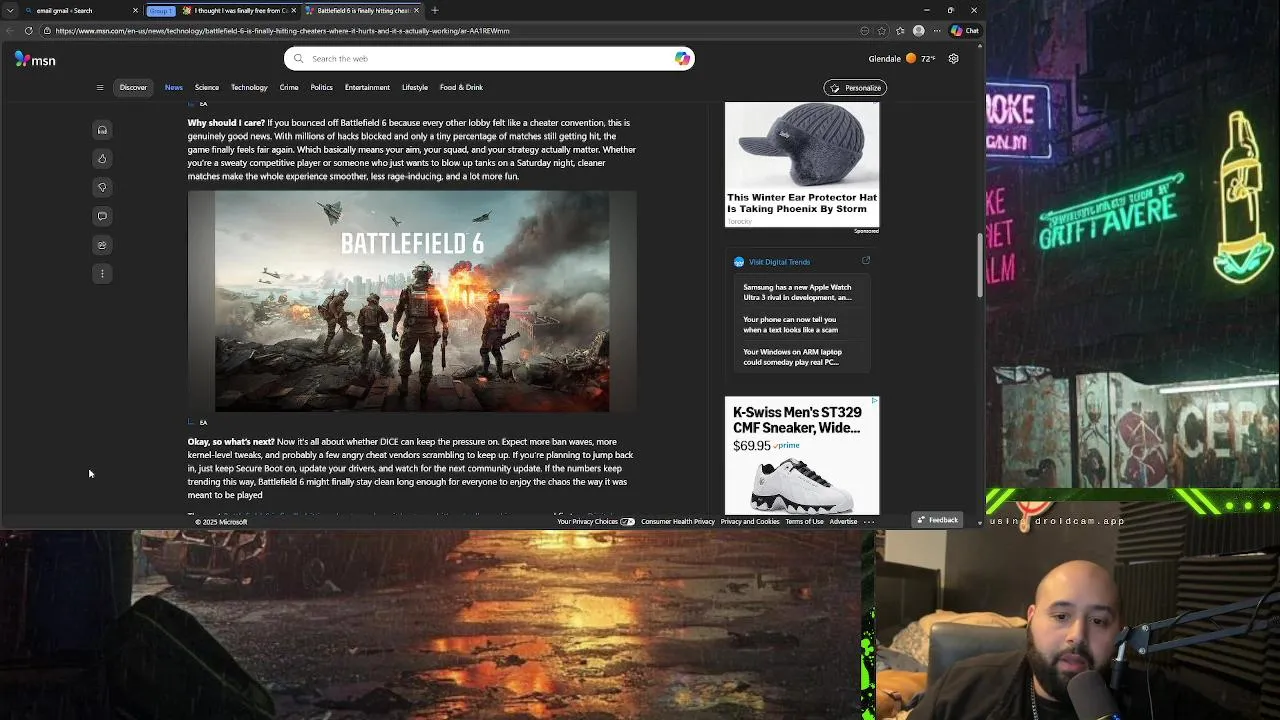Screen dimensions: 1280x720
Task: Open the Crime category
Action: 289,88
